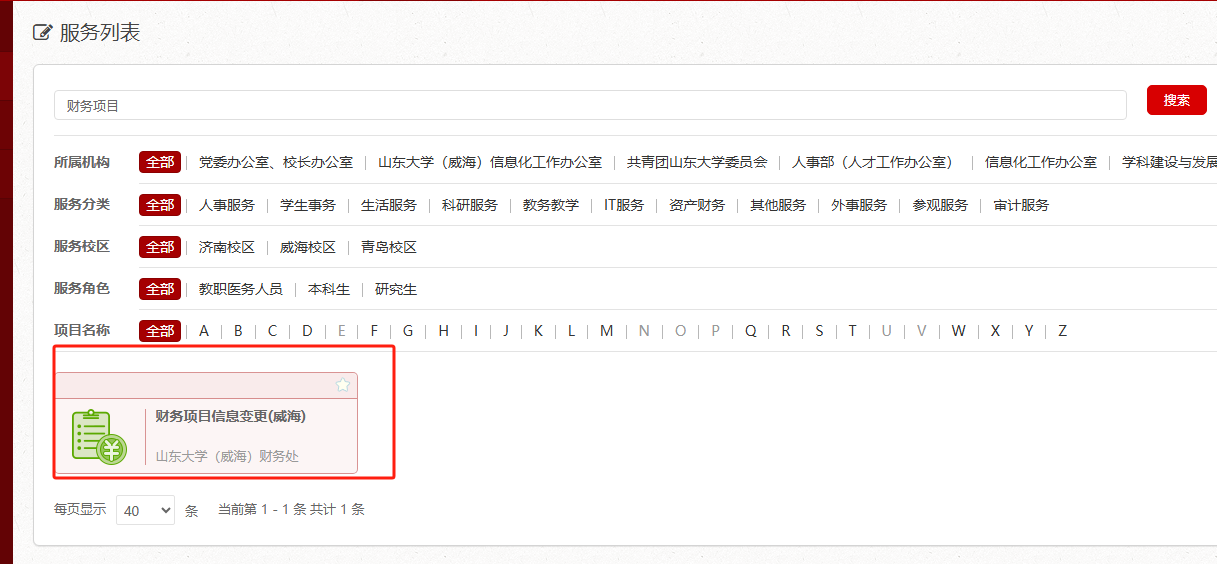Image resolution: width=1217 pixels, height=564 pixels.
Task: Filter project names by letter L
Action: [572, 331]
